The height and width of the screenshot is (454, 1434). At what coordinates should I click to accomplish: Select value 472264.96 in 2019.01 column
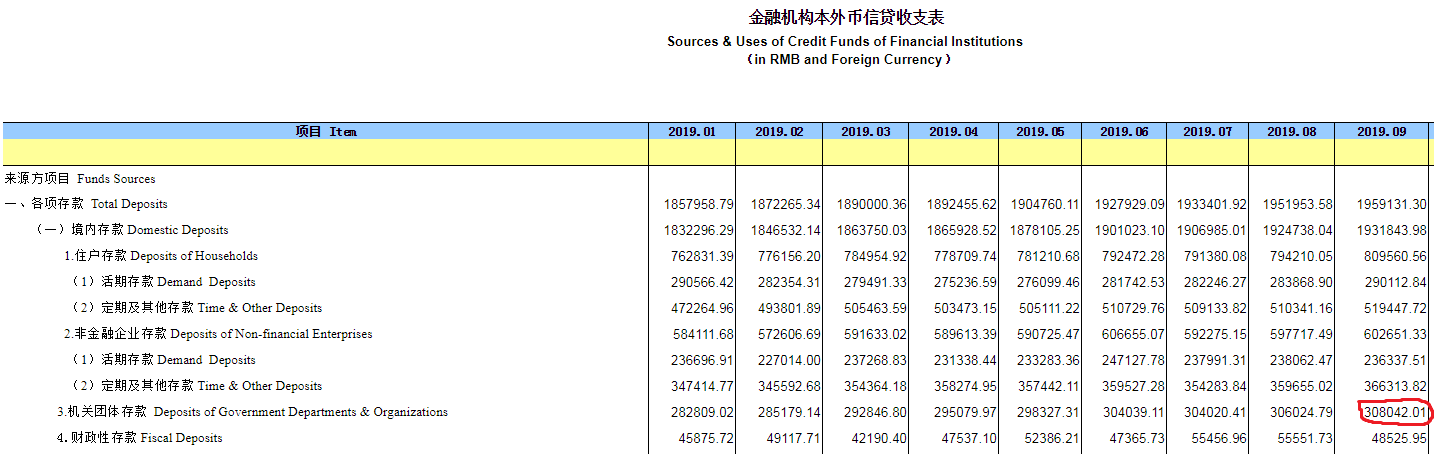(702, 308)
